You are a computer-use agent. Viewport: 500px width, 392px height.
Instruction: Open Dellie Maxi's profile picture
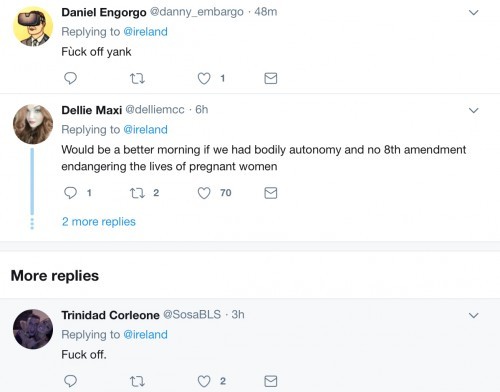click(33, 124)
